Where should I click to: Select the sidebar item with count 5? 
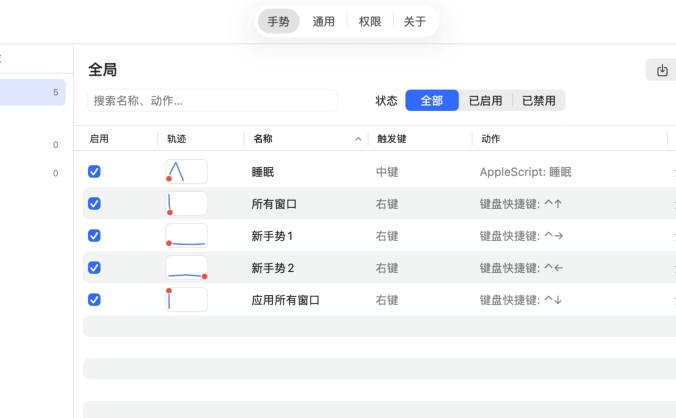tap(32, 92)
